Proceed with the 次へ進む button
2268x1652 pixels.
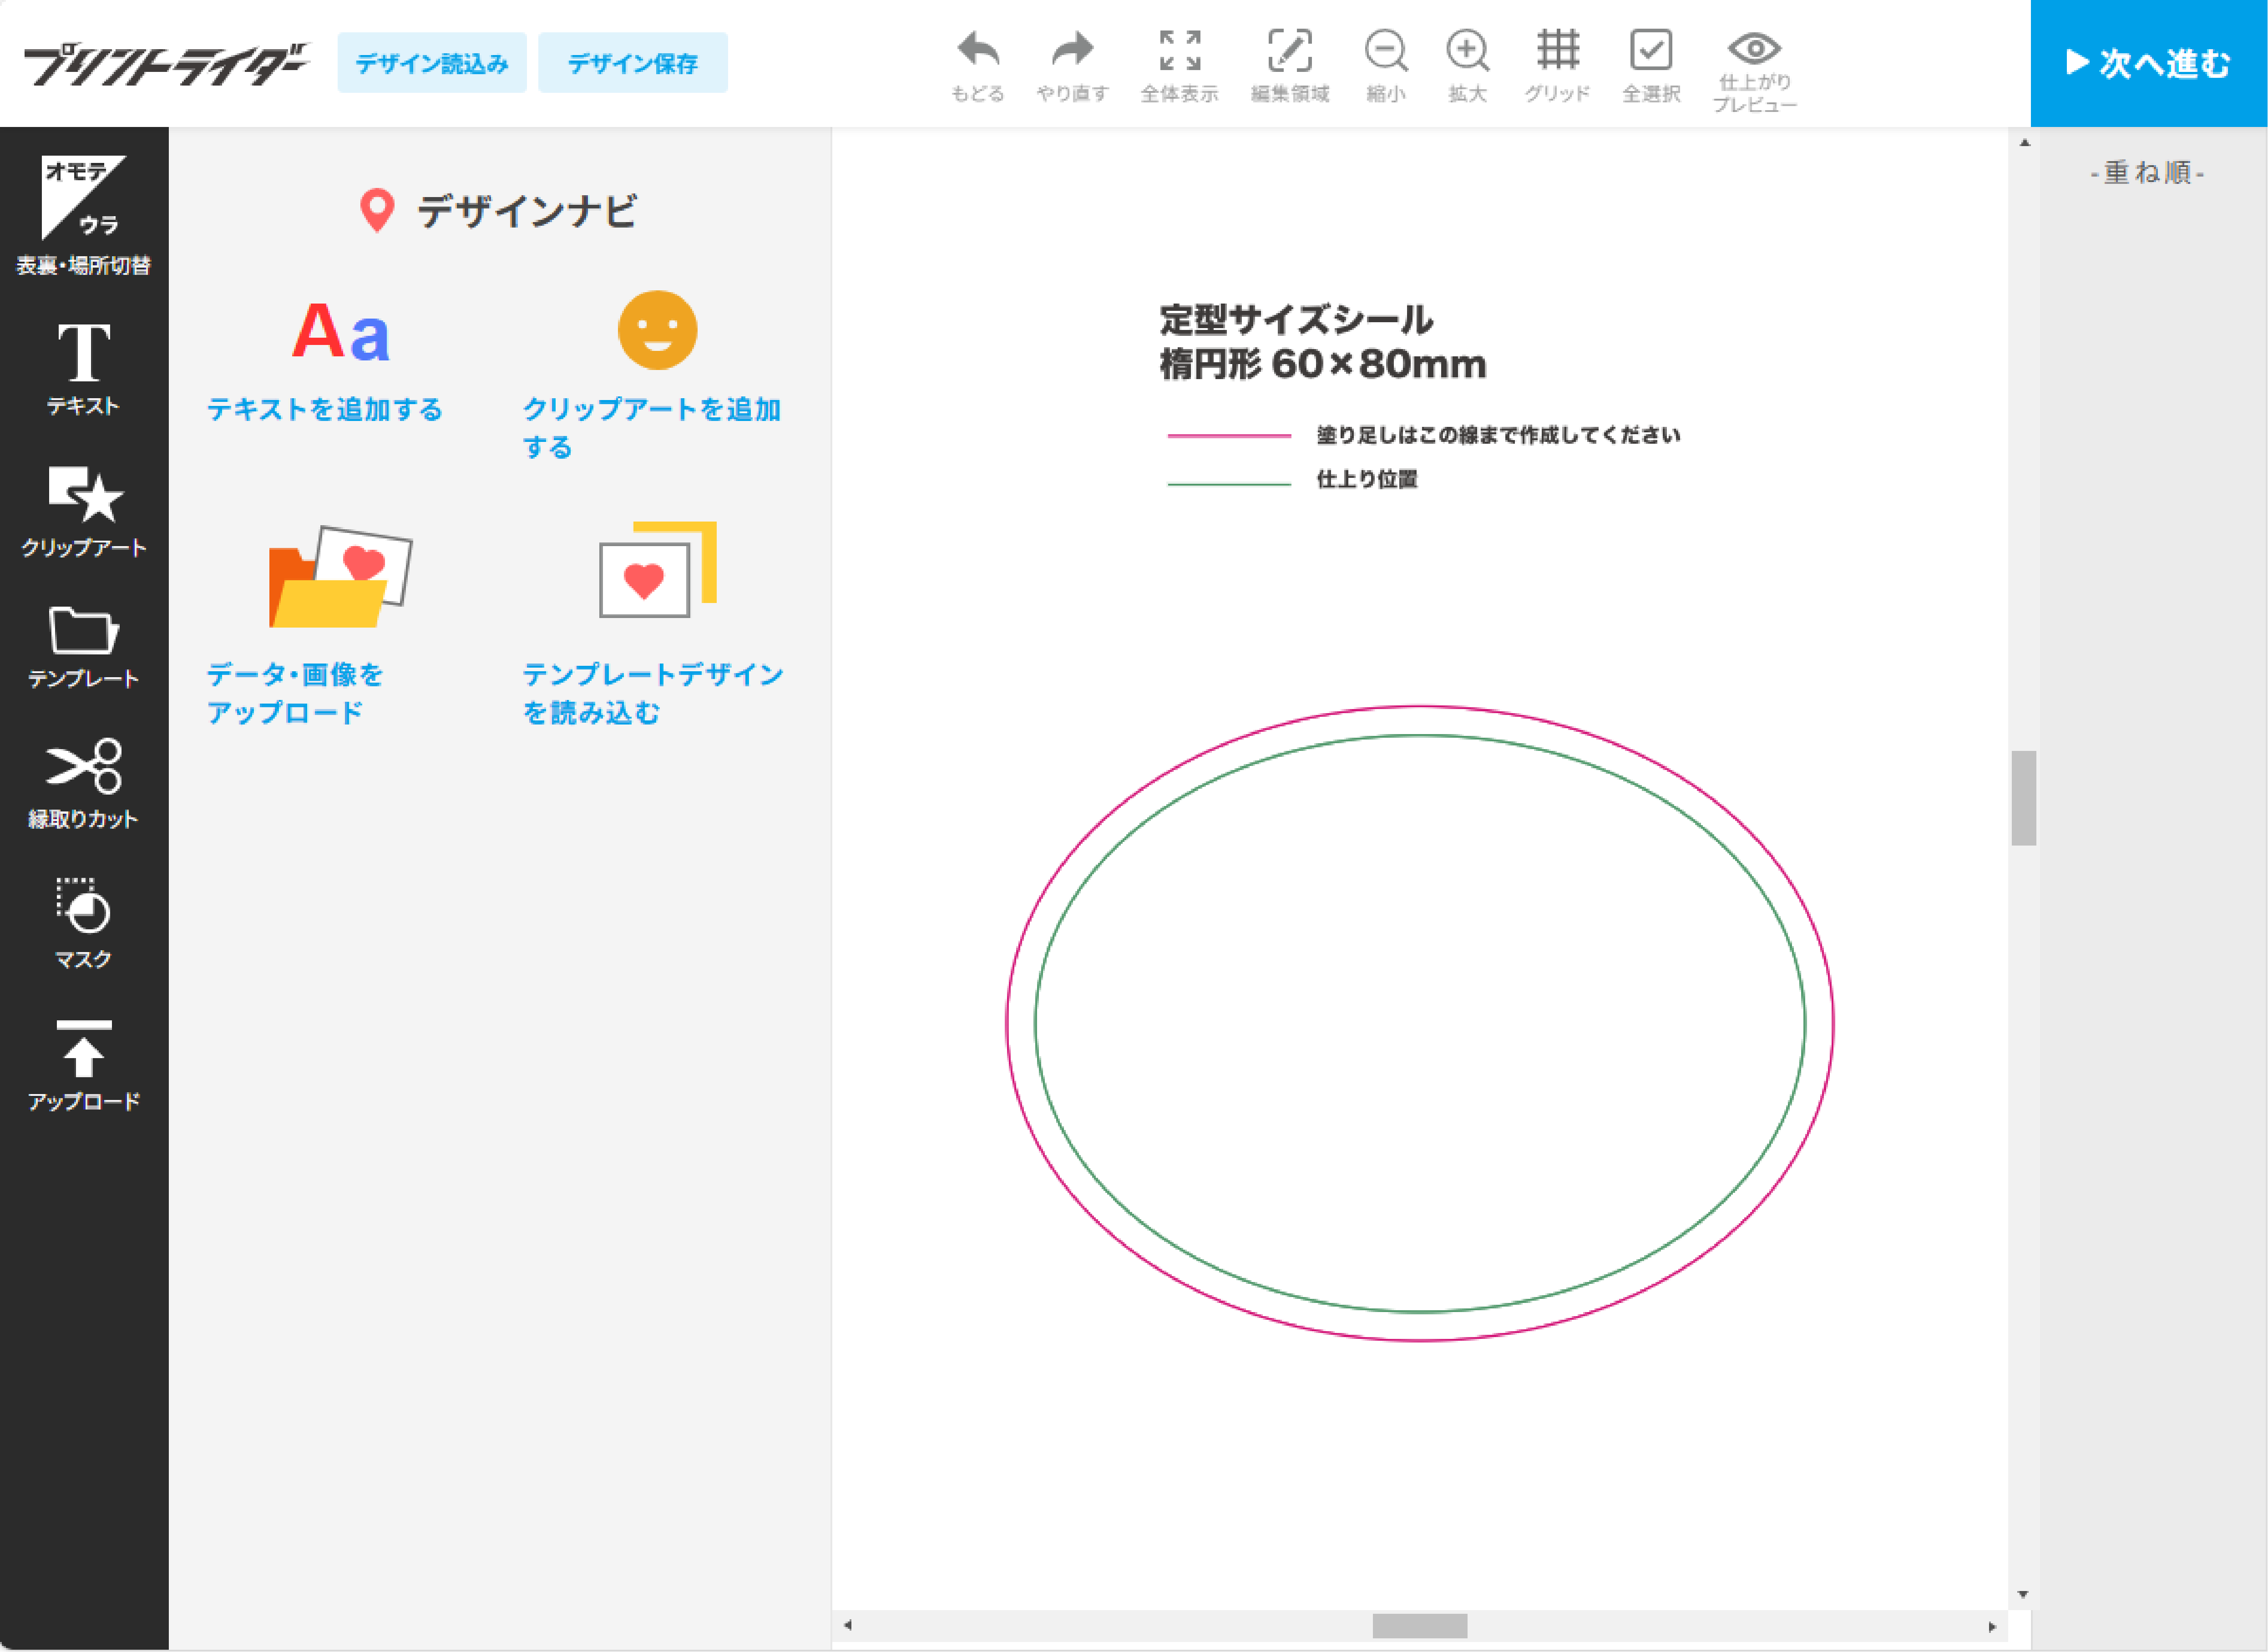pyautogui.click(x=2147, y=63)
